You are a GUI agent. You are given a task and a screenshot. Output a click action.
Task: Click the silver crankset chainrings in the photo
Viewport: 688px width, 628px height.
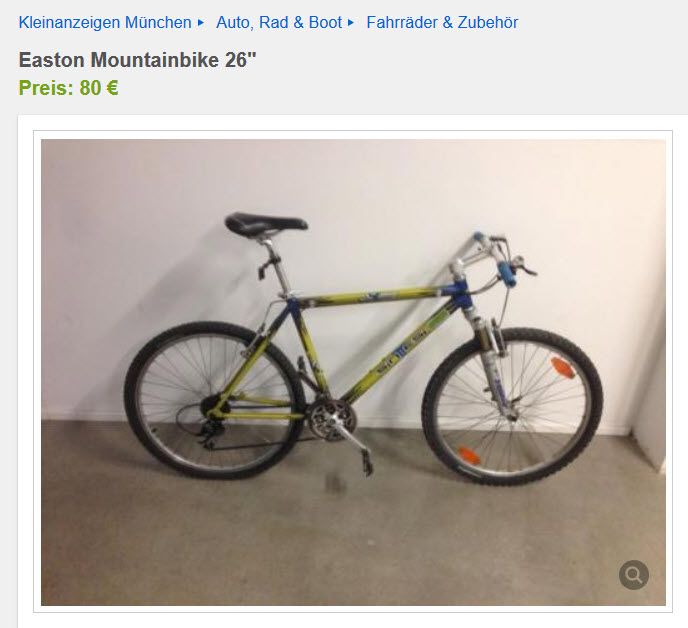[331, 419]
